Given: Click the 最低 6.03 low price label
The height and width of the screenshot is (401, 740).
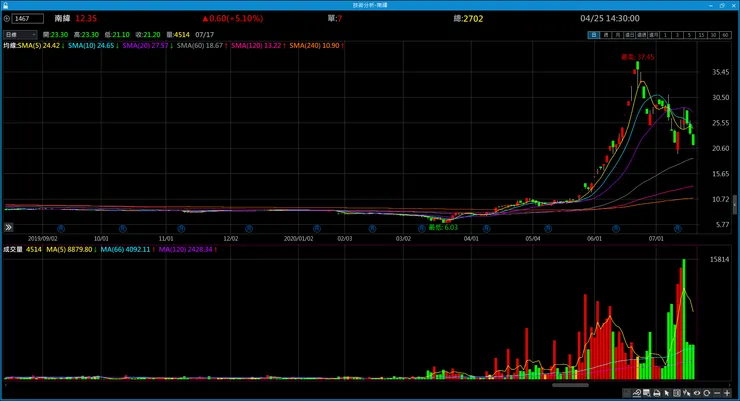Looking at the screenshot, I should [x=443, y=227].
